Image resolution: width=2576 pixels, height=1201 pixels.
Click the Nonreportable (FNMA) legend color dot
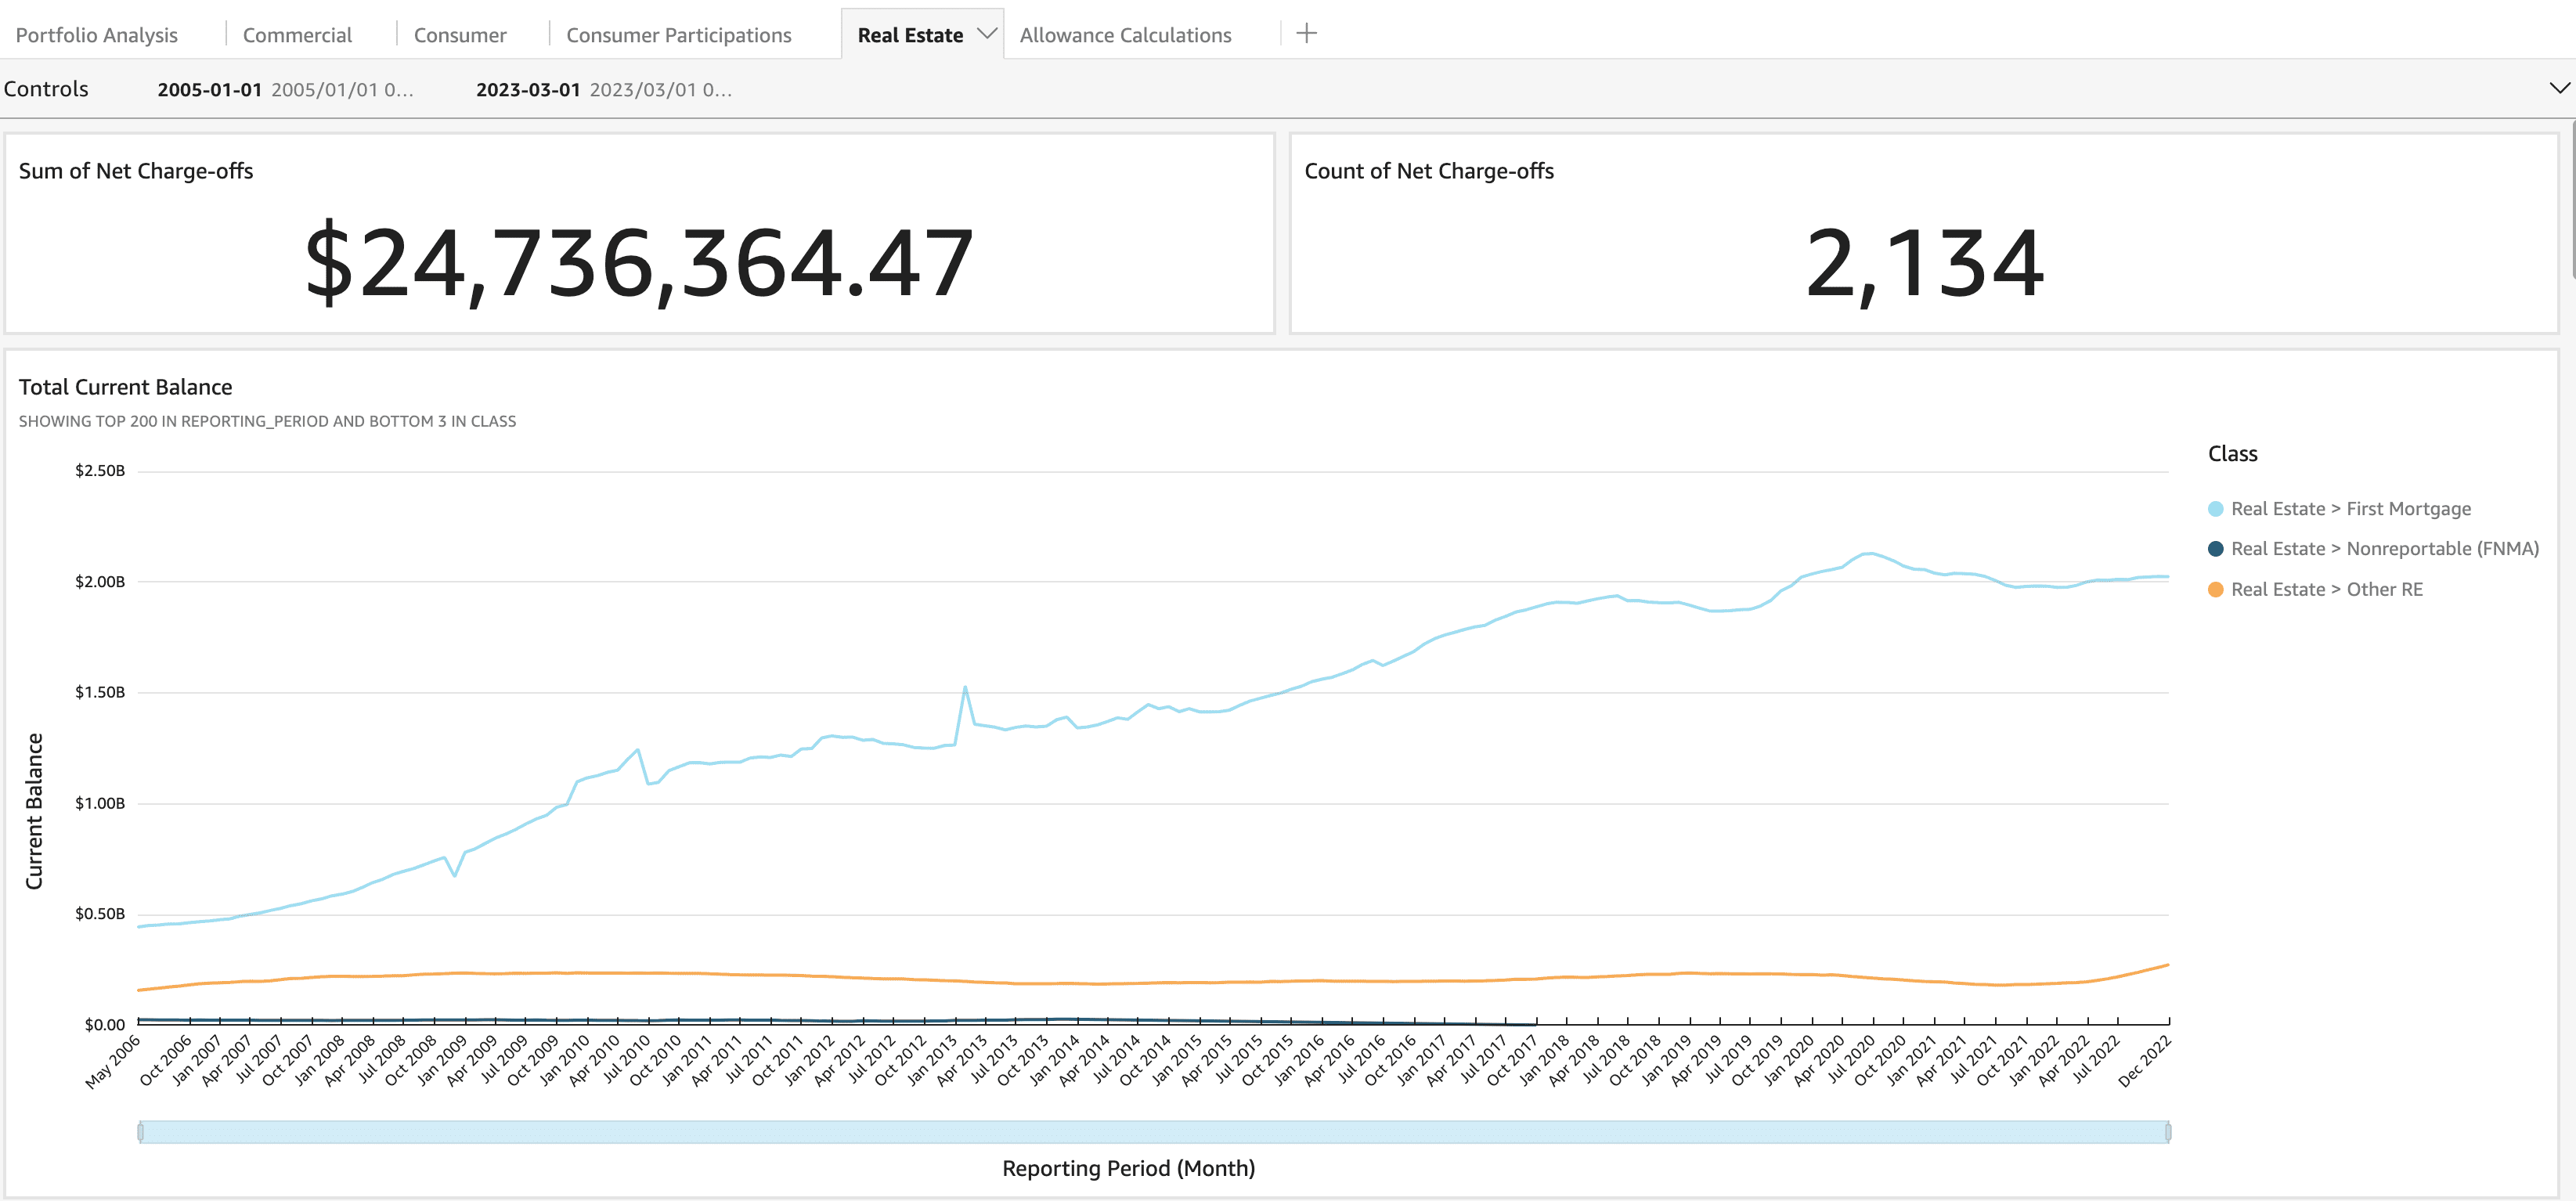point(2215,549)
